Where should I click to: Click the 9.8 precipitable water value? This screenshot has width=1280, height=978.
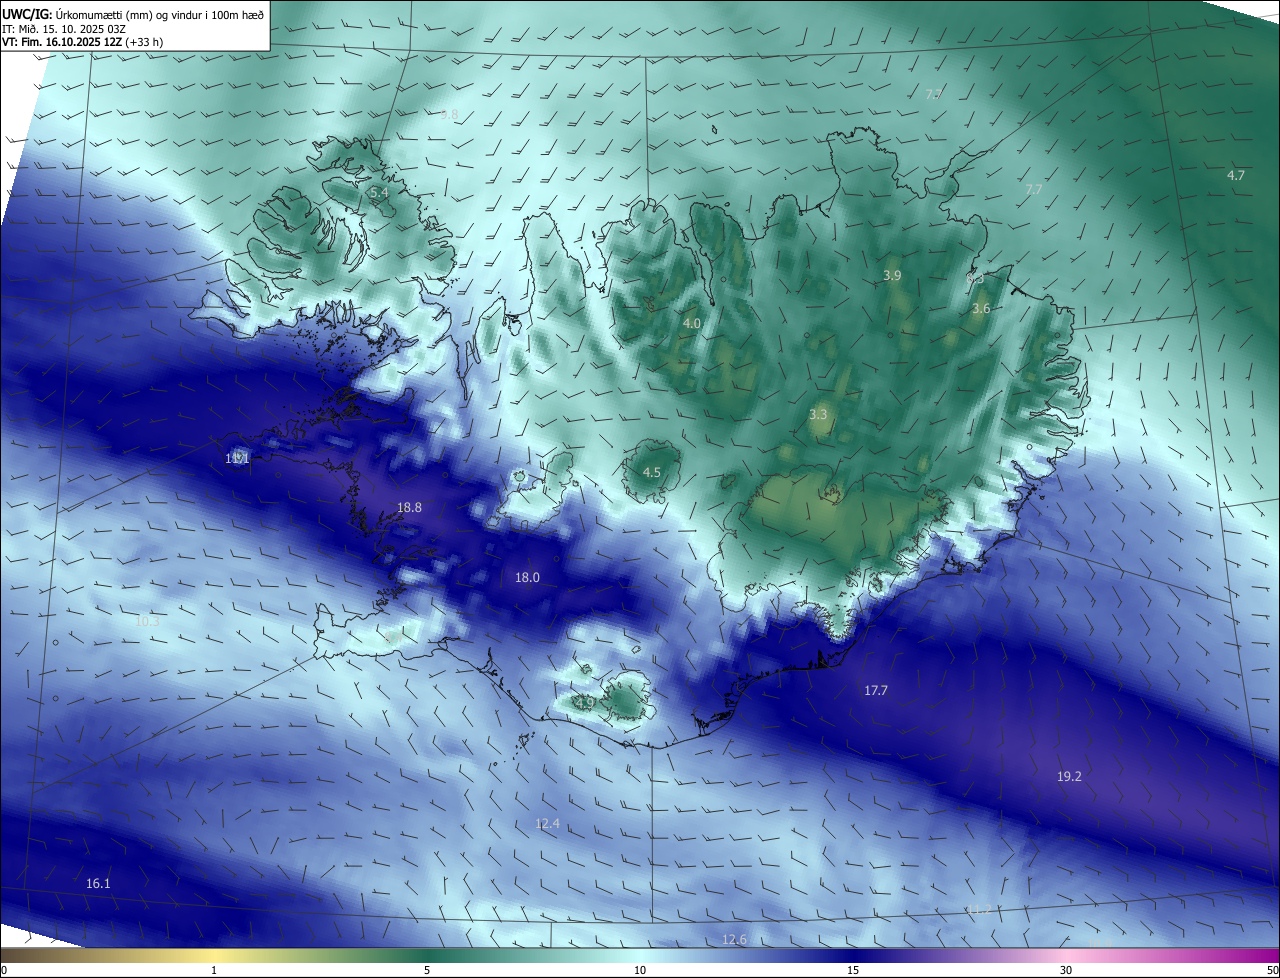449,115
